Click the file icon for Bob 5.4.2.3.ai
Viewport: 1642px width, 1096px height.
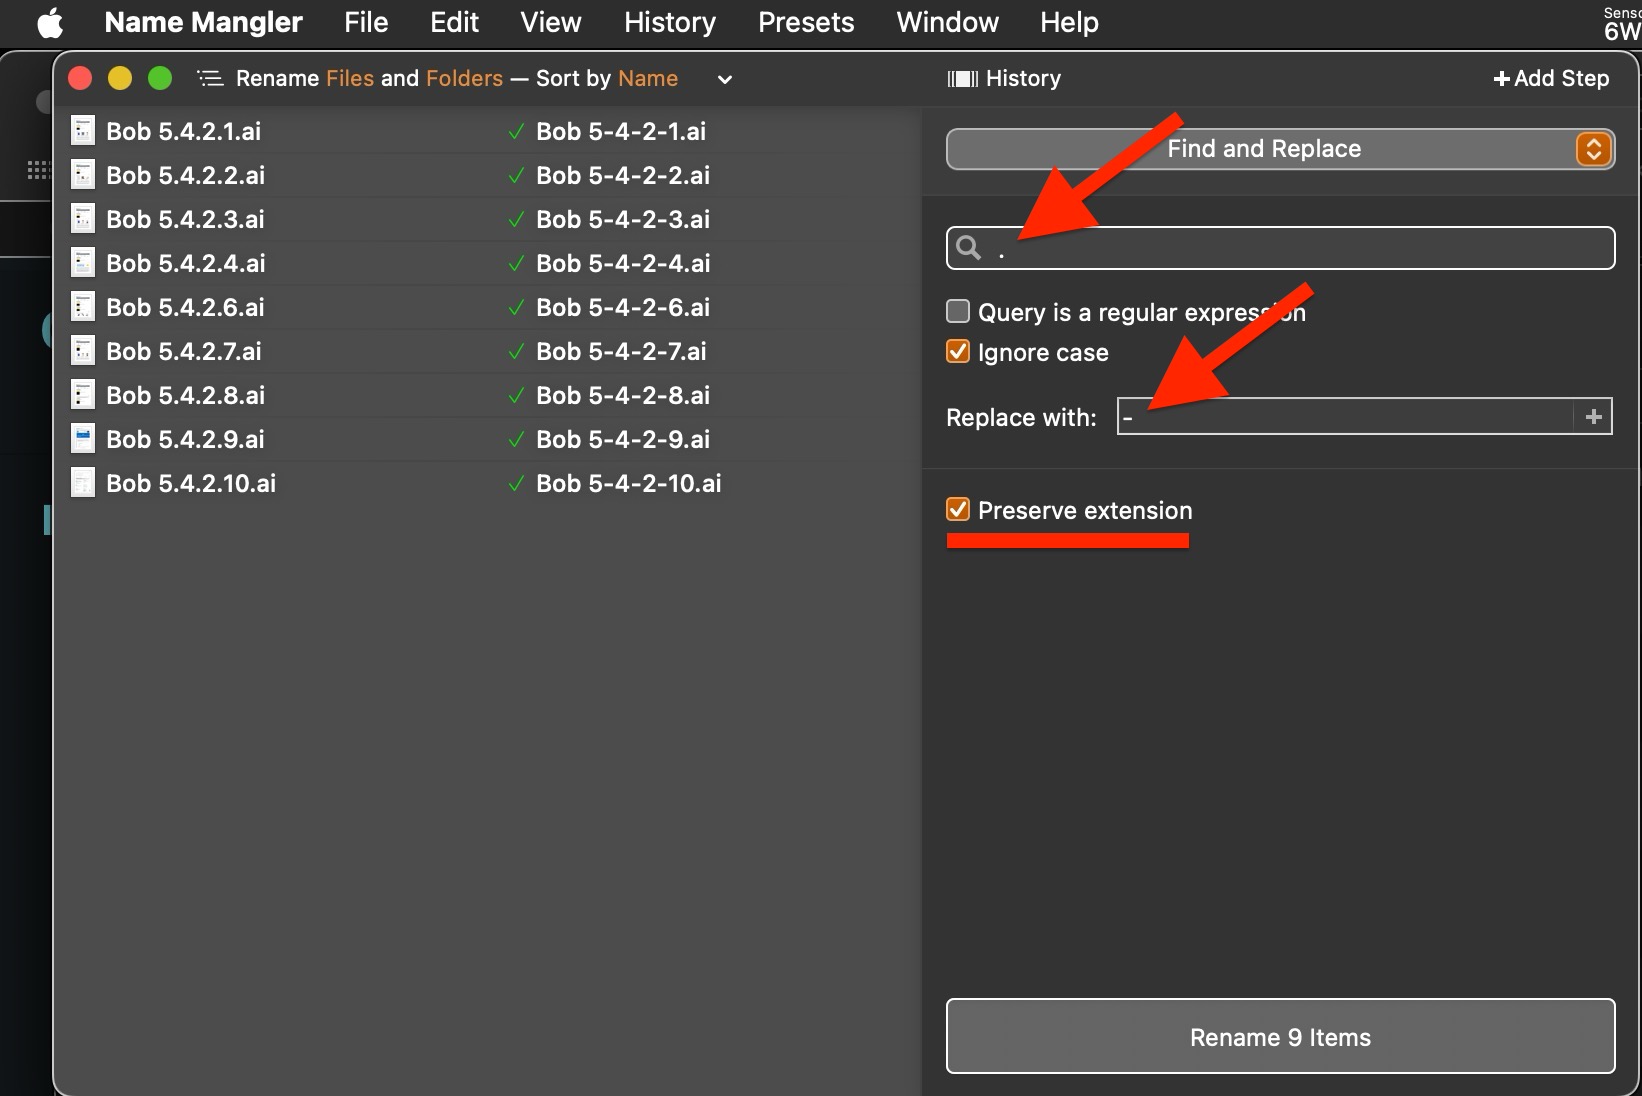(83, 219)
